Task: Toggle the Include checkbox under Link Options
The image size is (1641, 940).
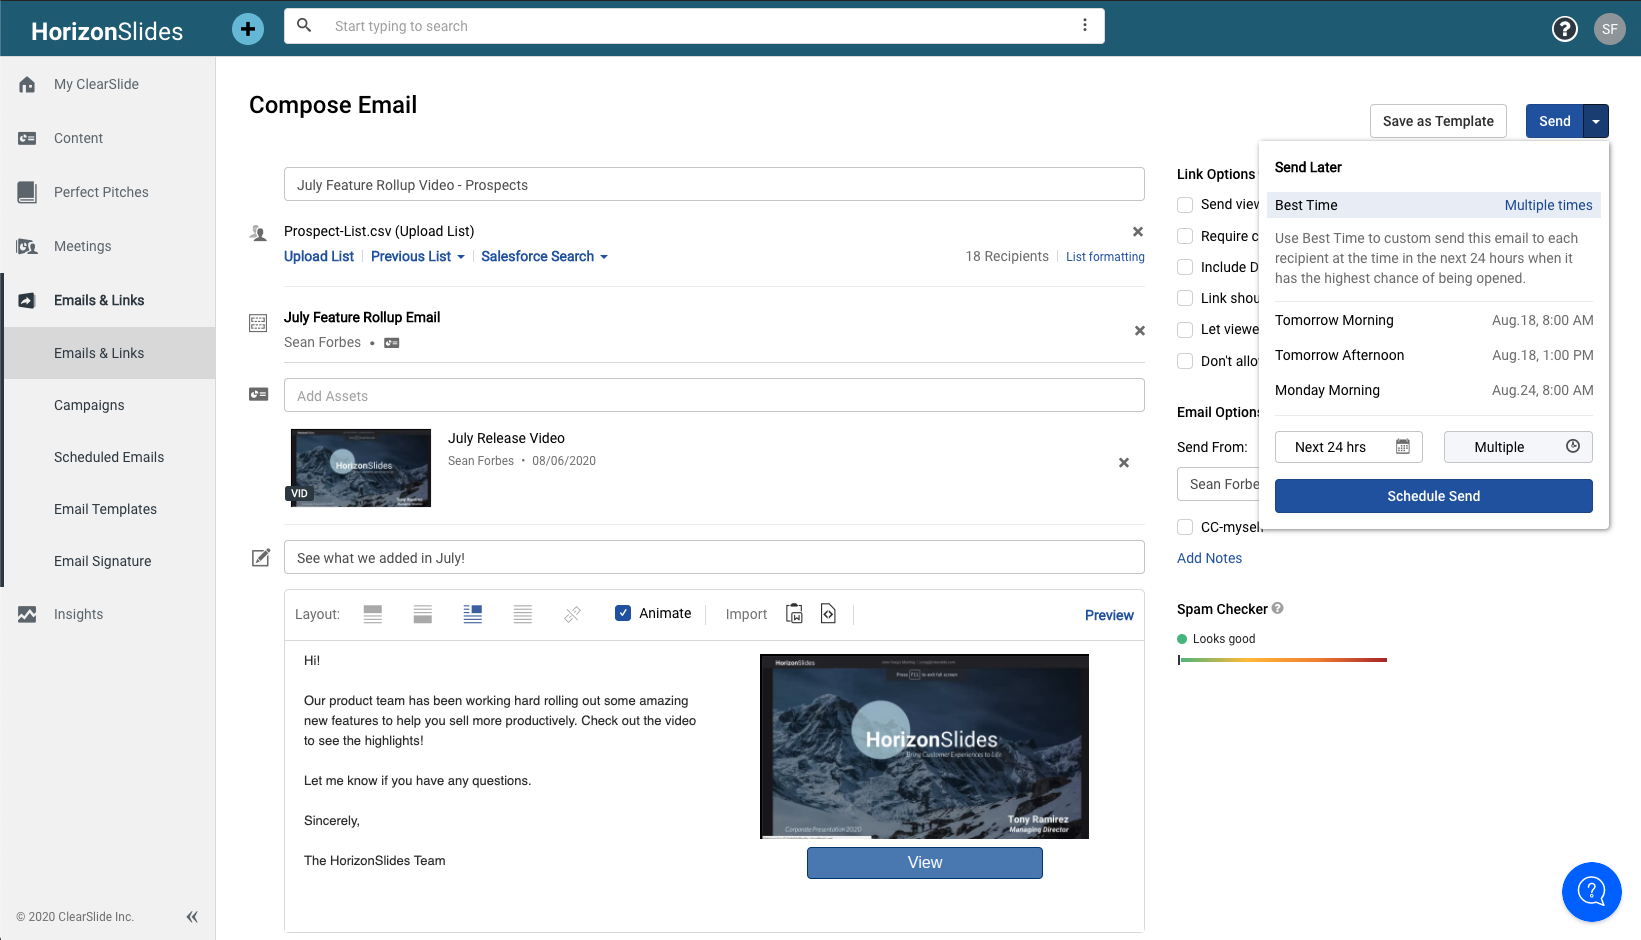Action: tap(1185, 267)
